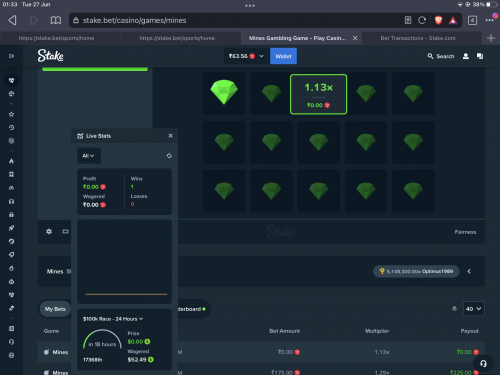Open the Wallet button
Image resolution: width=500 pixels, height=375 pixels.
[x=283, y=56]
